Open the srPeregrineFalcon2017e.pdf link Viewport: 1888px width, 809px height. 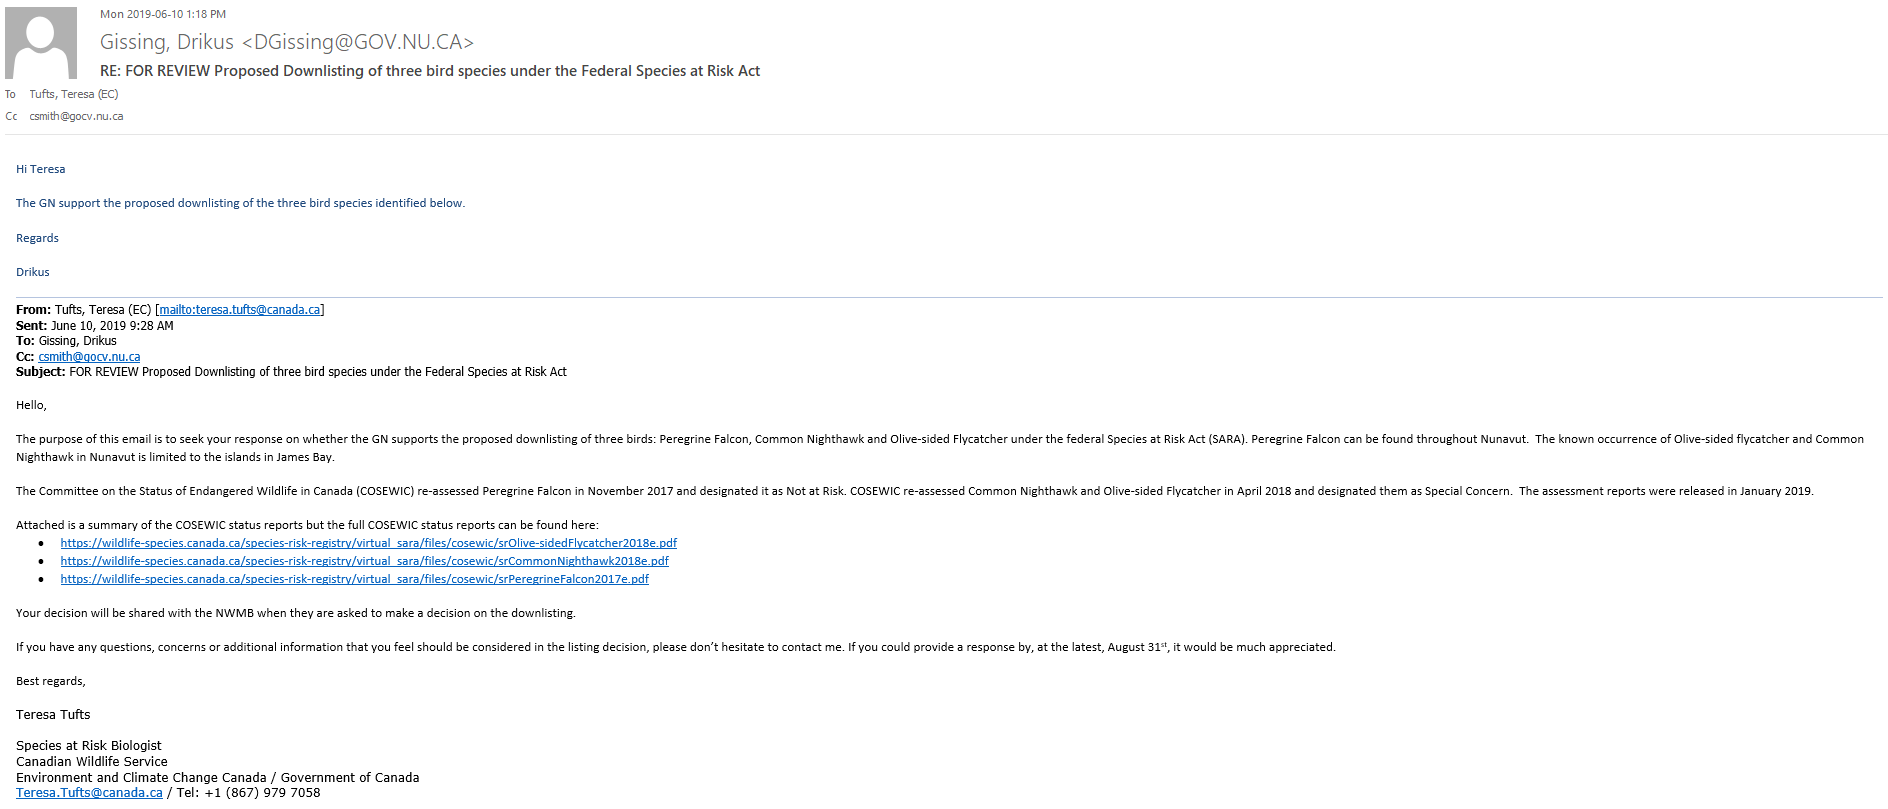(x=354, y=579)
